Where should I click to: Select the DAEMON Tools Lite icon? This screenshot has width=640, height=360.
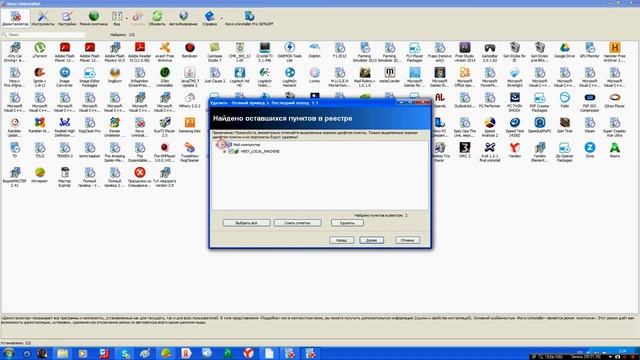(289, 52)
